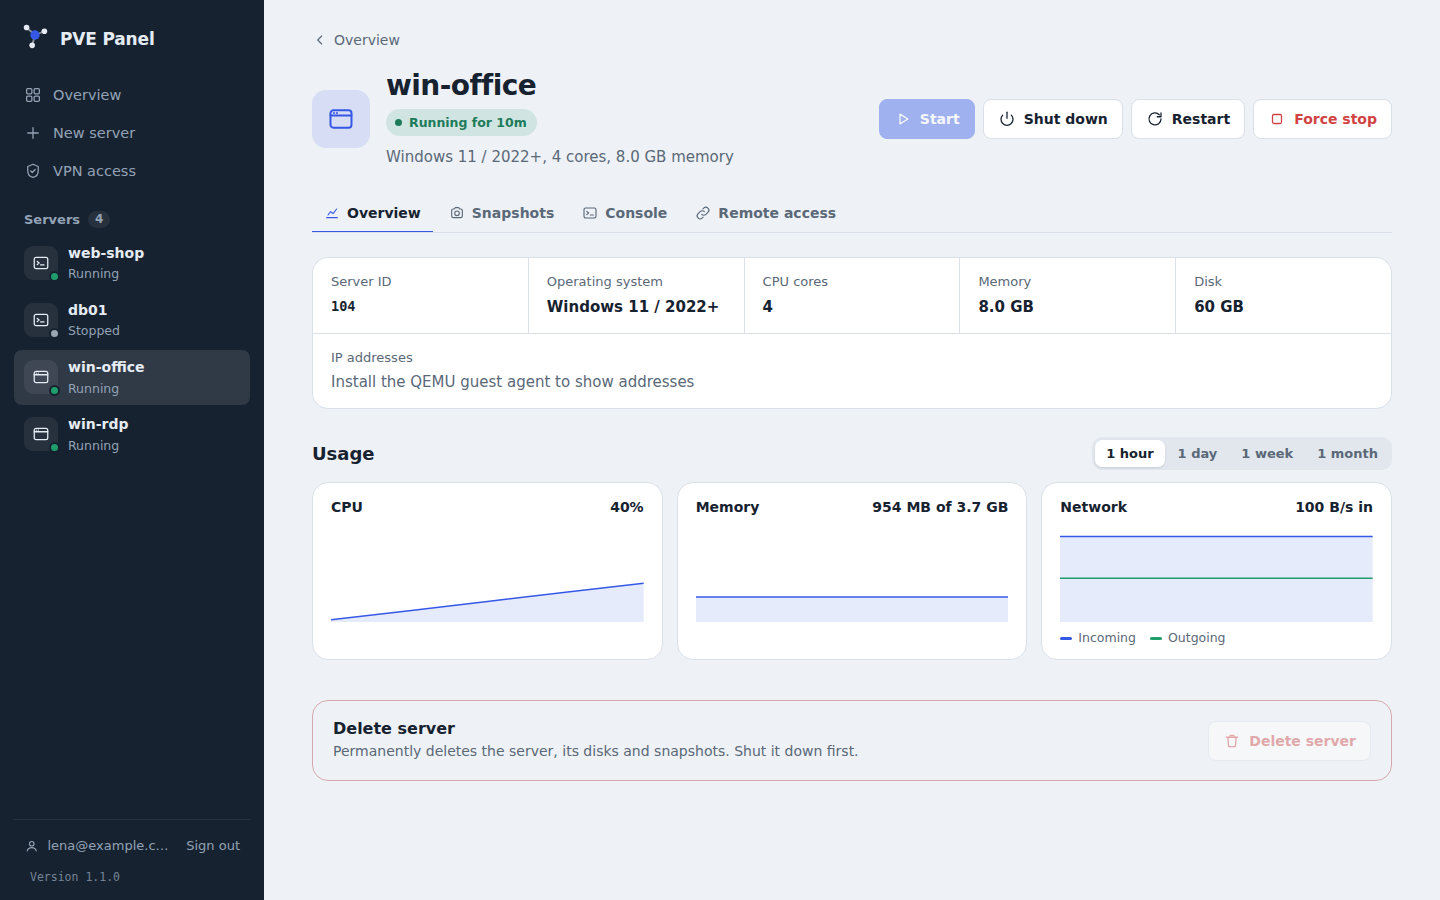This screenshot has width=1440, height=900.
Task: Click the Overview grid icon in sidebar
Action: tap(33, 95)
